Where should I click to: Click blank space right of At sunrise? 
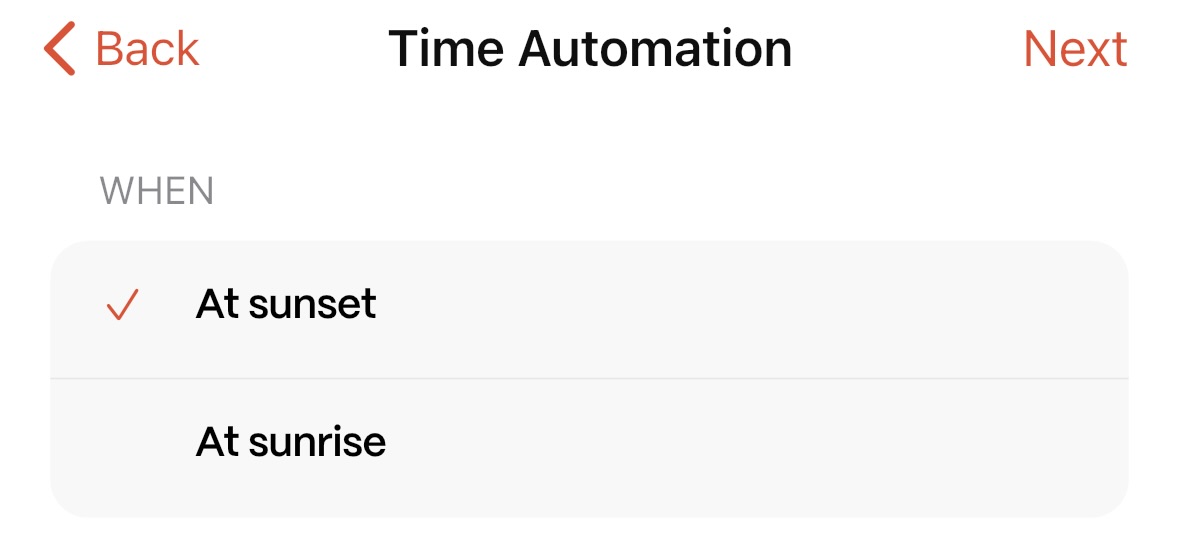coord(750,442)
